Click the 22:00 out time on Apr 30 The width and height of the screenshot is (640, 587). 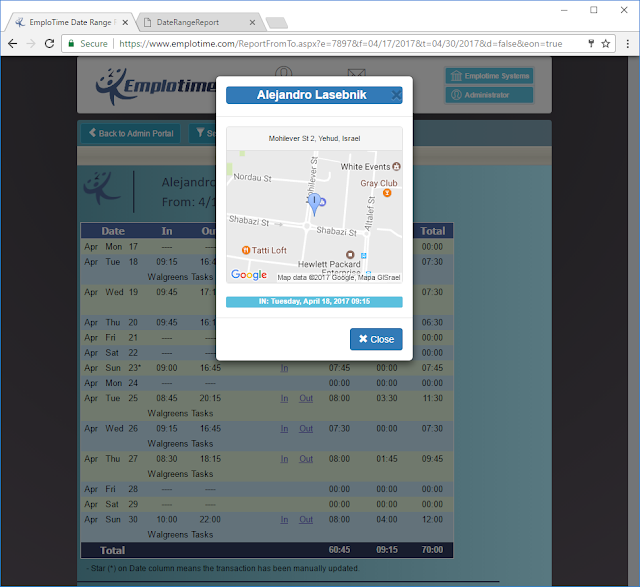pos(210,520)
